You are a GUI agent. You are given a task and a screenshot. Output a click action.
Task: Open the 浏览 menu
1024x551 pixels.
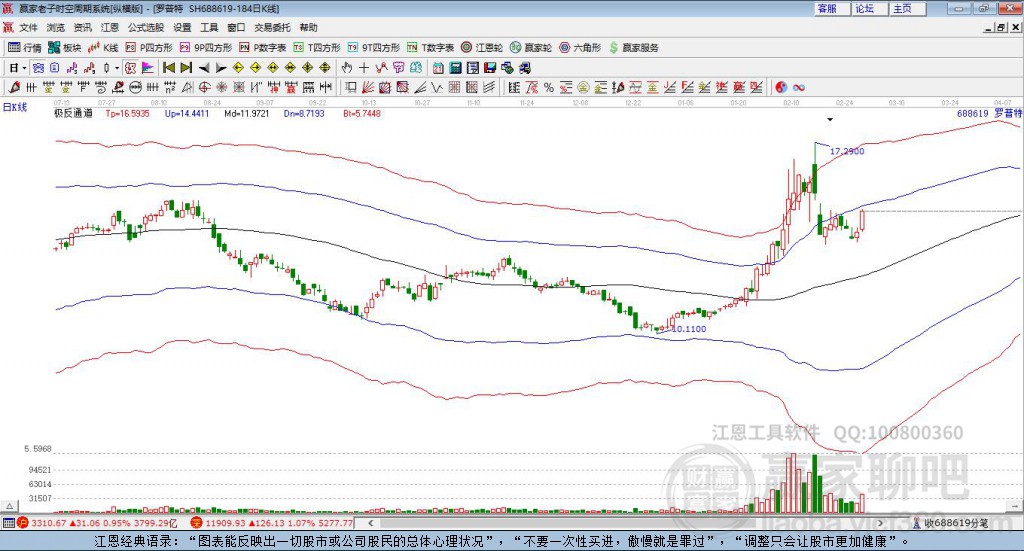pos(56,27)
